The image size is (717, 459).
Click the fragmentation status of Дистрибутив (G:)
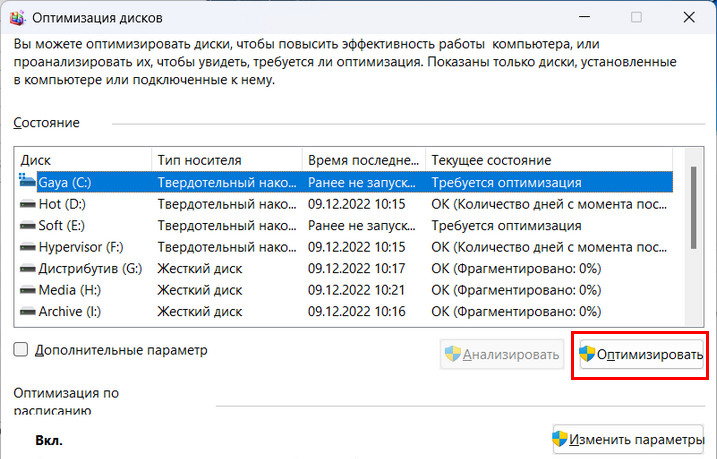point(516,268)
